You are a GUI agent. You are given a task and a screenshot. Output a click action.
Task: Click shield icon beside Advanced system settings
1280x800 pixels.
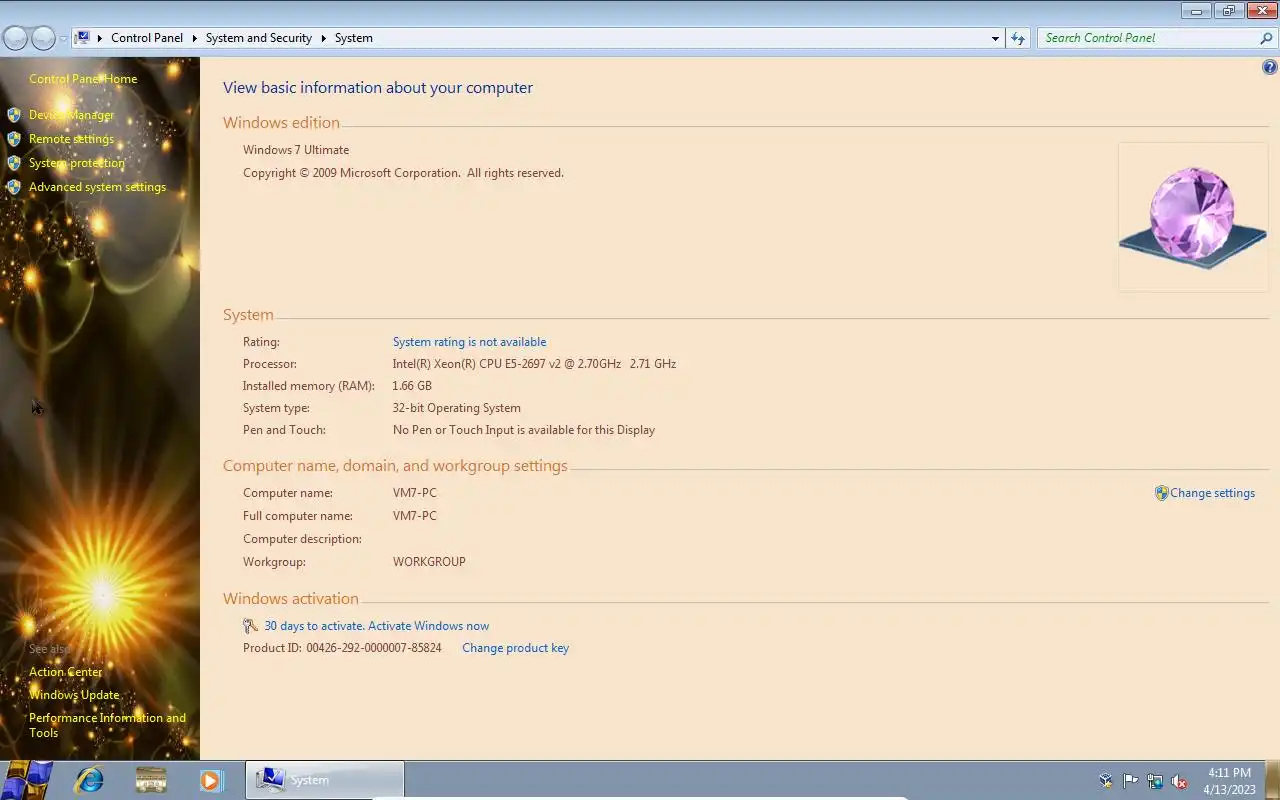(14, 187)
